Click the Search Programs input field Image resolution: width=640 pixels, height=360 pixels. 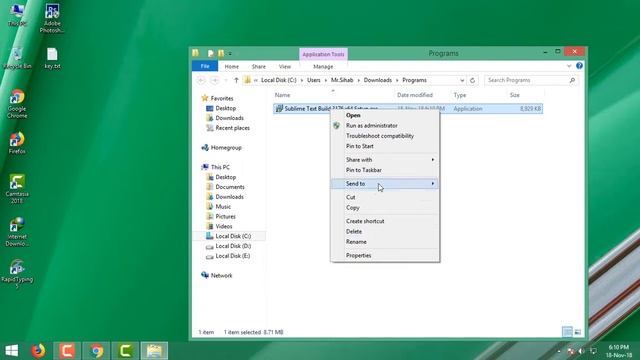point(531,80)
